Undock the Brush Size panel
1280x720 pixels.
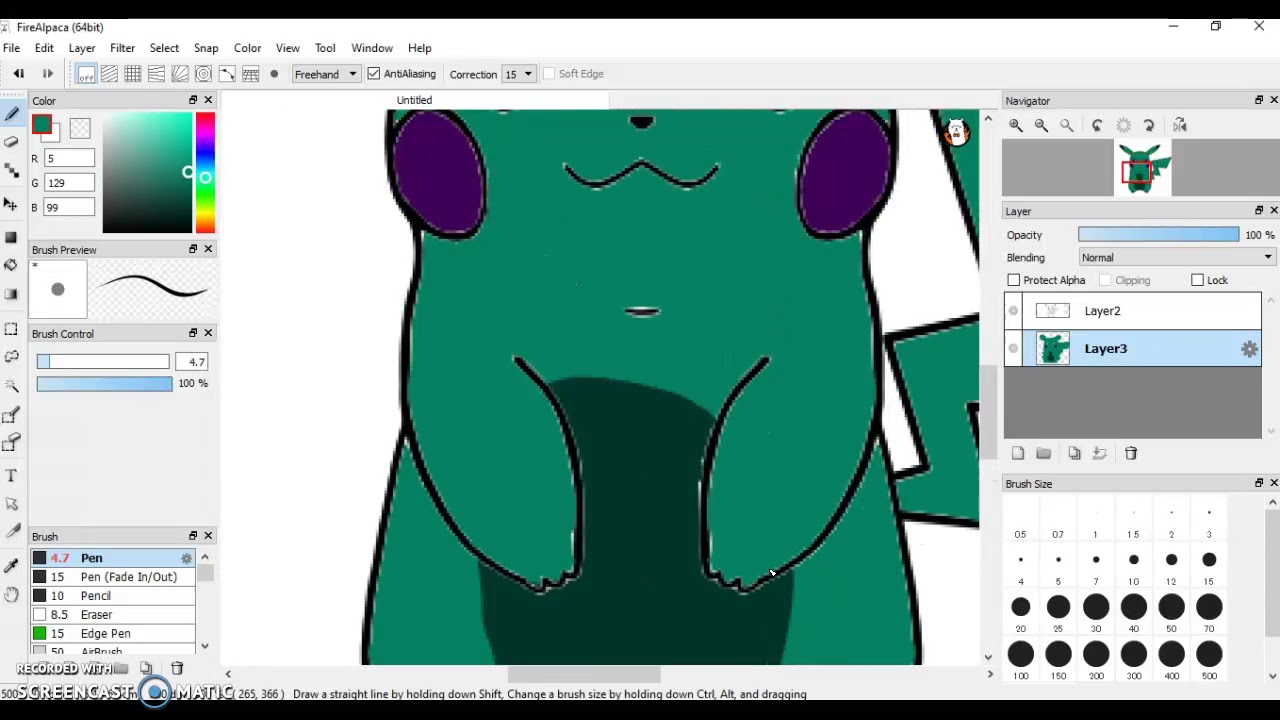(x=1259, y=483)
